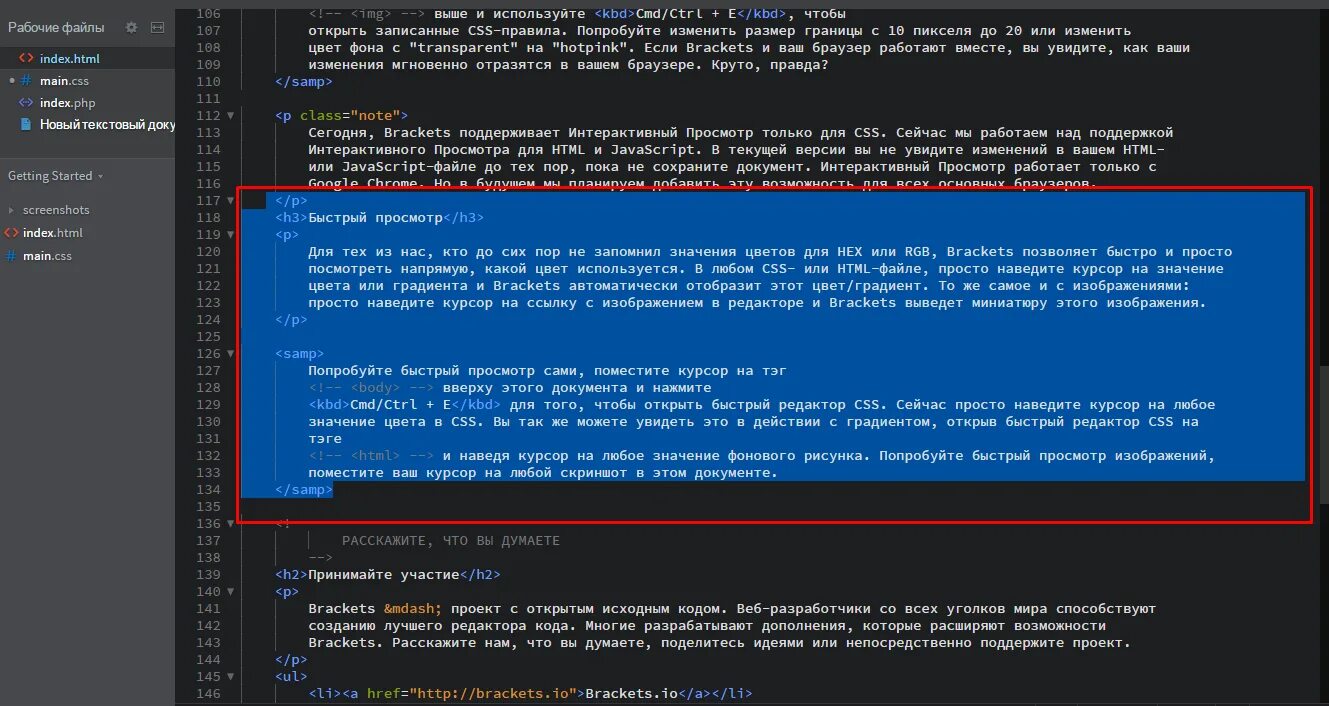The height and width of the screenshot is (706, 1329).
Task: Open index.html in the project tree
Action: pos(53,233)
